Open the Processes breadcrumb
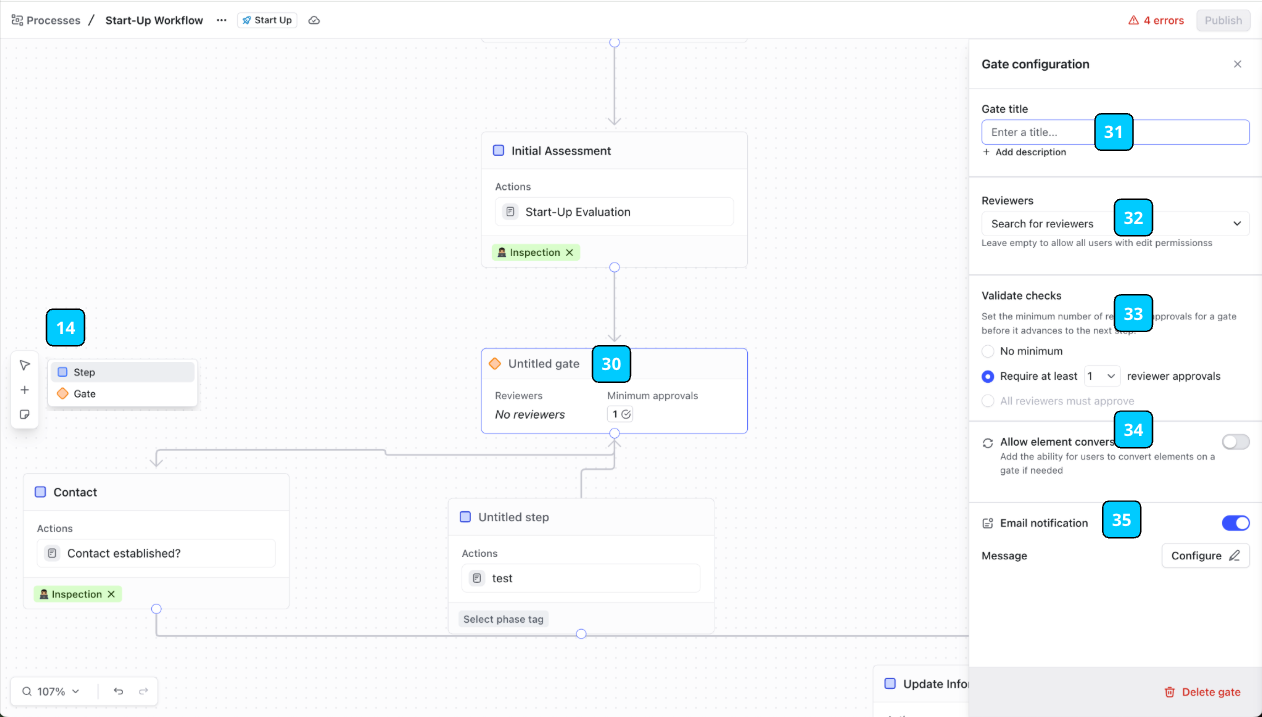 (x=53, y=20)
